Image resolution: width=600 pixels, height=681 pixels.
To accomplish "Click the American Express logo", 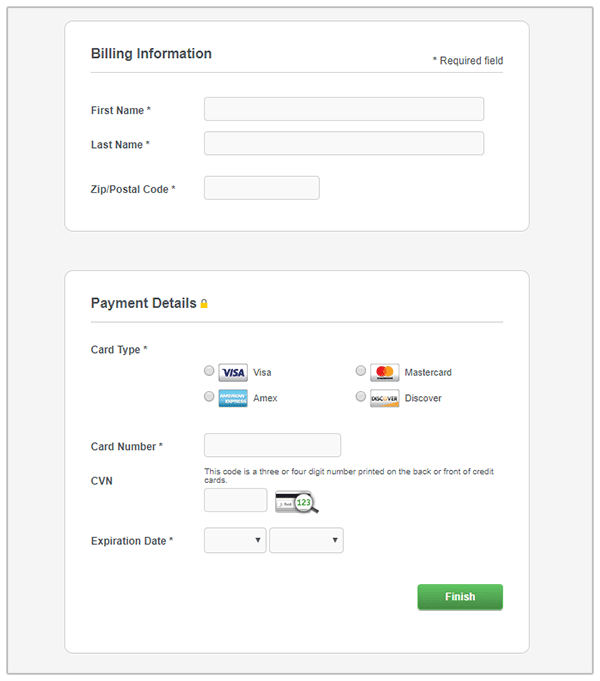I will point(233,398).
